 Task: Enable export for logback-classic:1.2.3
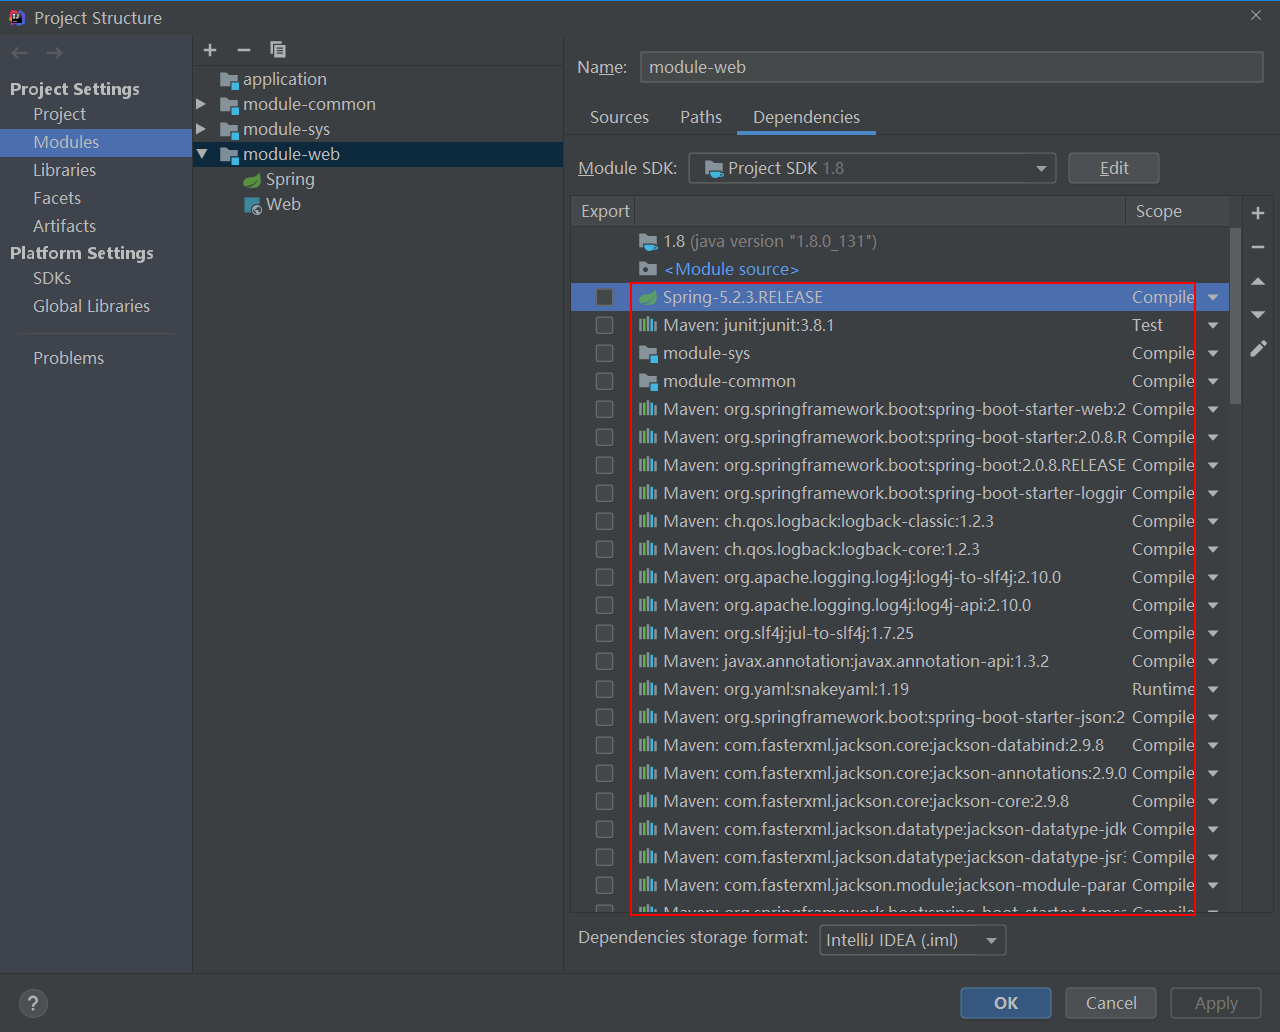[x=604, y=521]
